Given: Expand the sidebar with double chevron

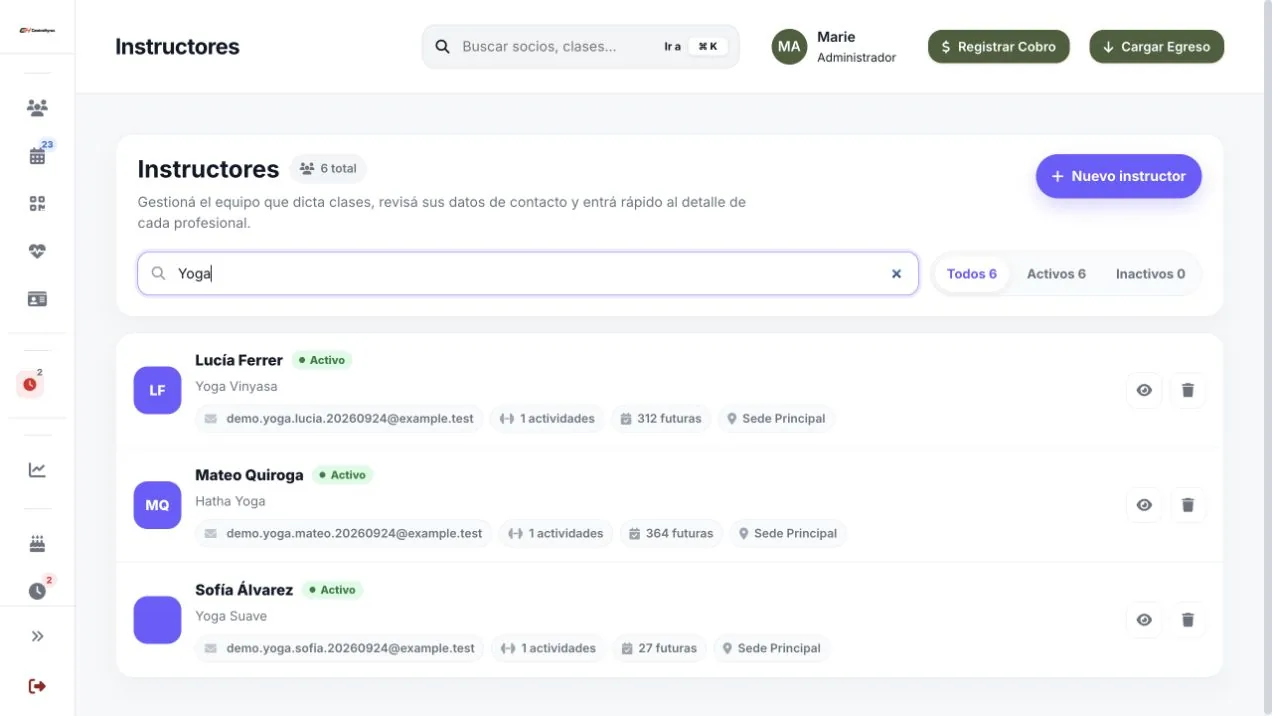Looking at the screenshot, I should click(x=37, y=636).
